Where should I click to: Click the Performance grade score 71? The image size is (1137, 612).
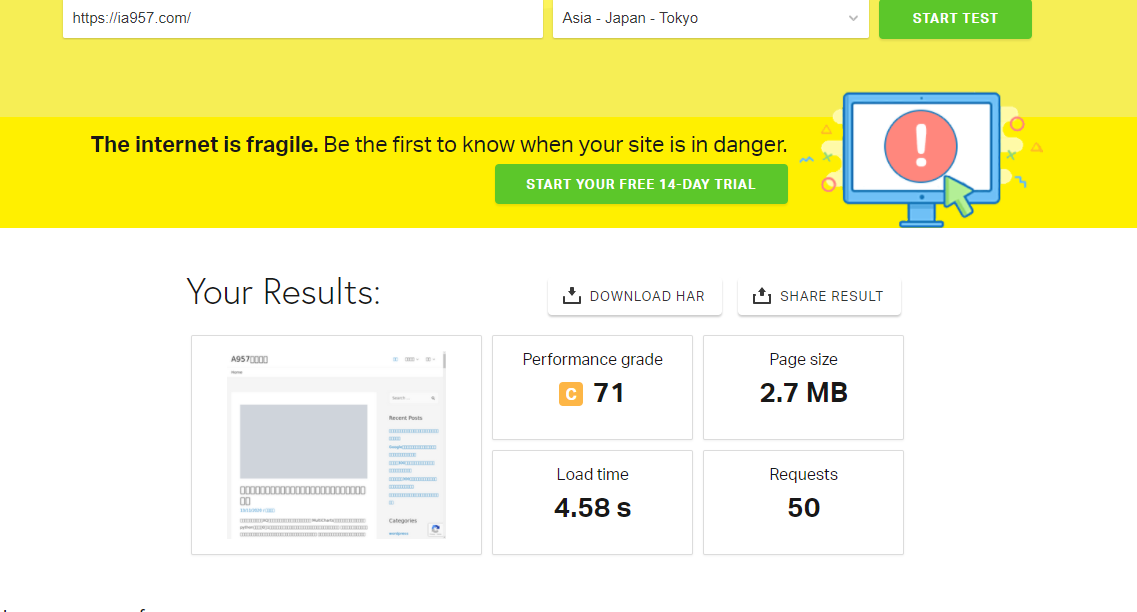pos(608,393)
